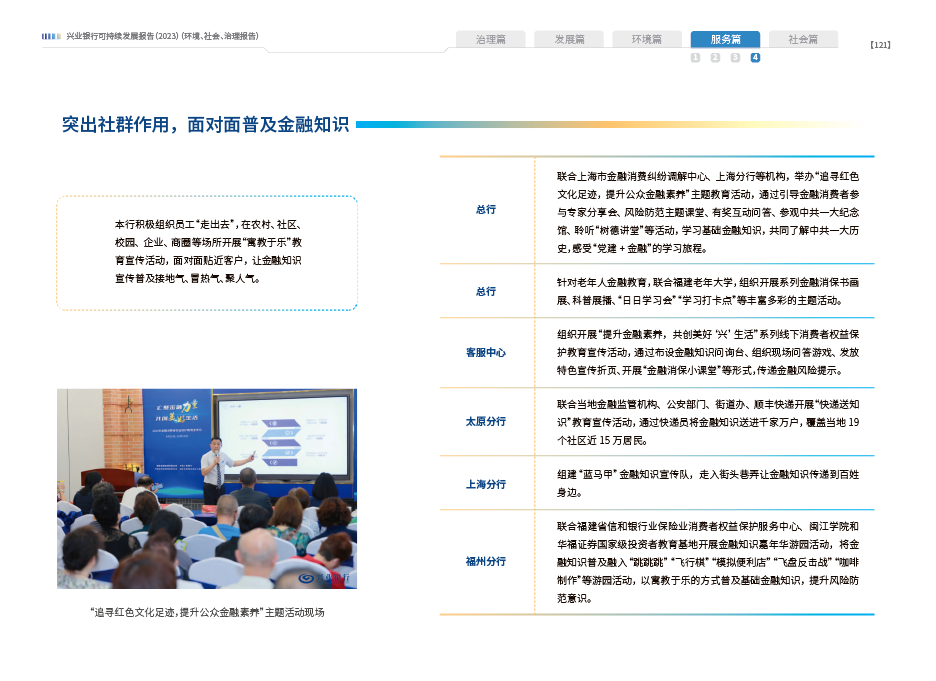Click the 兴业银行可持续发展报告 header title
The height and width of the screenshot is (681, 936).
(x=162, y=36)
